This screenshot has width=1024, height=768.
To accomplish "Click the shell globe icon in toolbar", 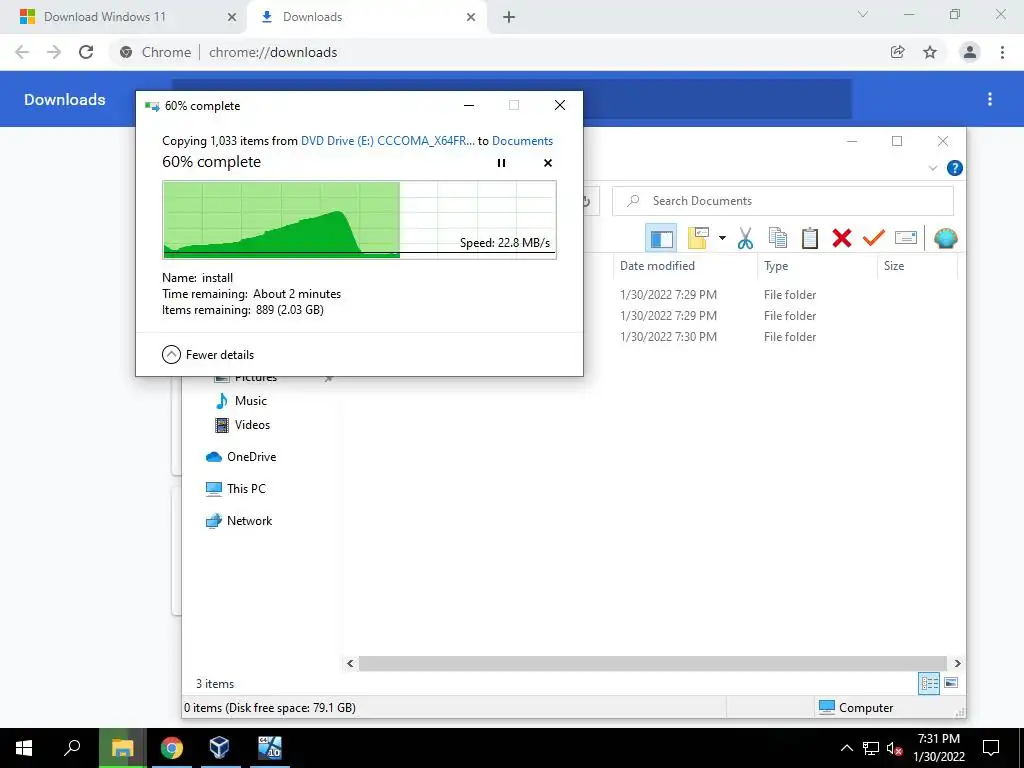I will [945, 238].
